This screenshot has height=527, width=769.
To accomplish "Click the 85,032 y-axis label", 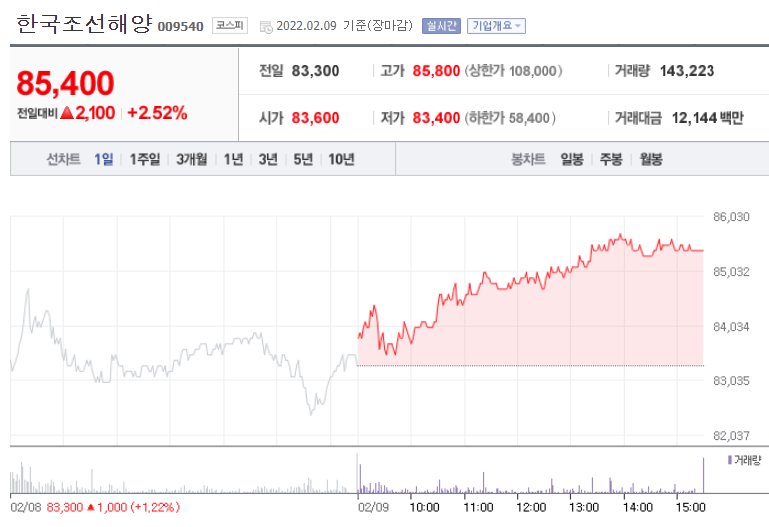I will point(731,272).
